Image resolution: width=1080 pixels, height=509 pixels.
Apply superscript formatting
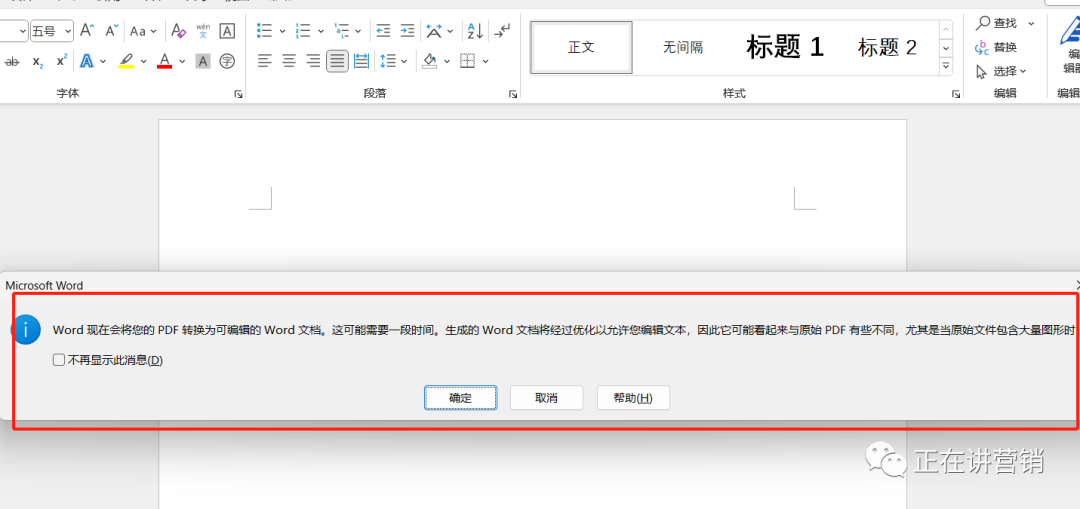click(x=61, y=61)
